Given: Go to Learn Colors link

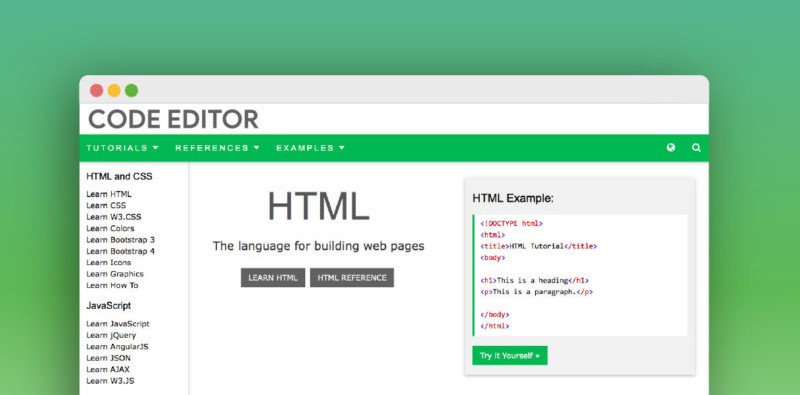Looking at the screenshot, I should (x=110, y=228).
